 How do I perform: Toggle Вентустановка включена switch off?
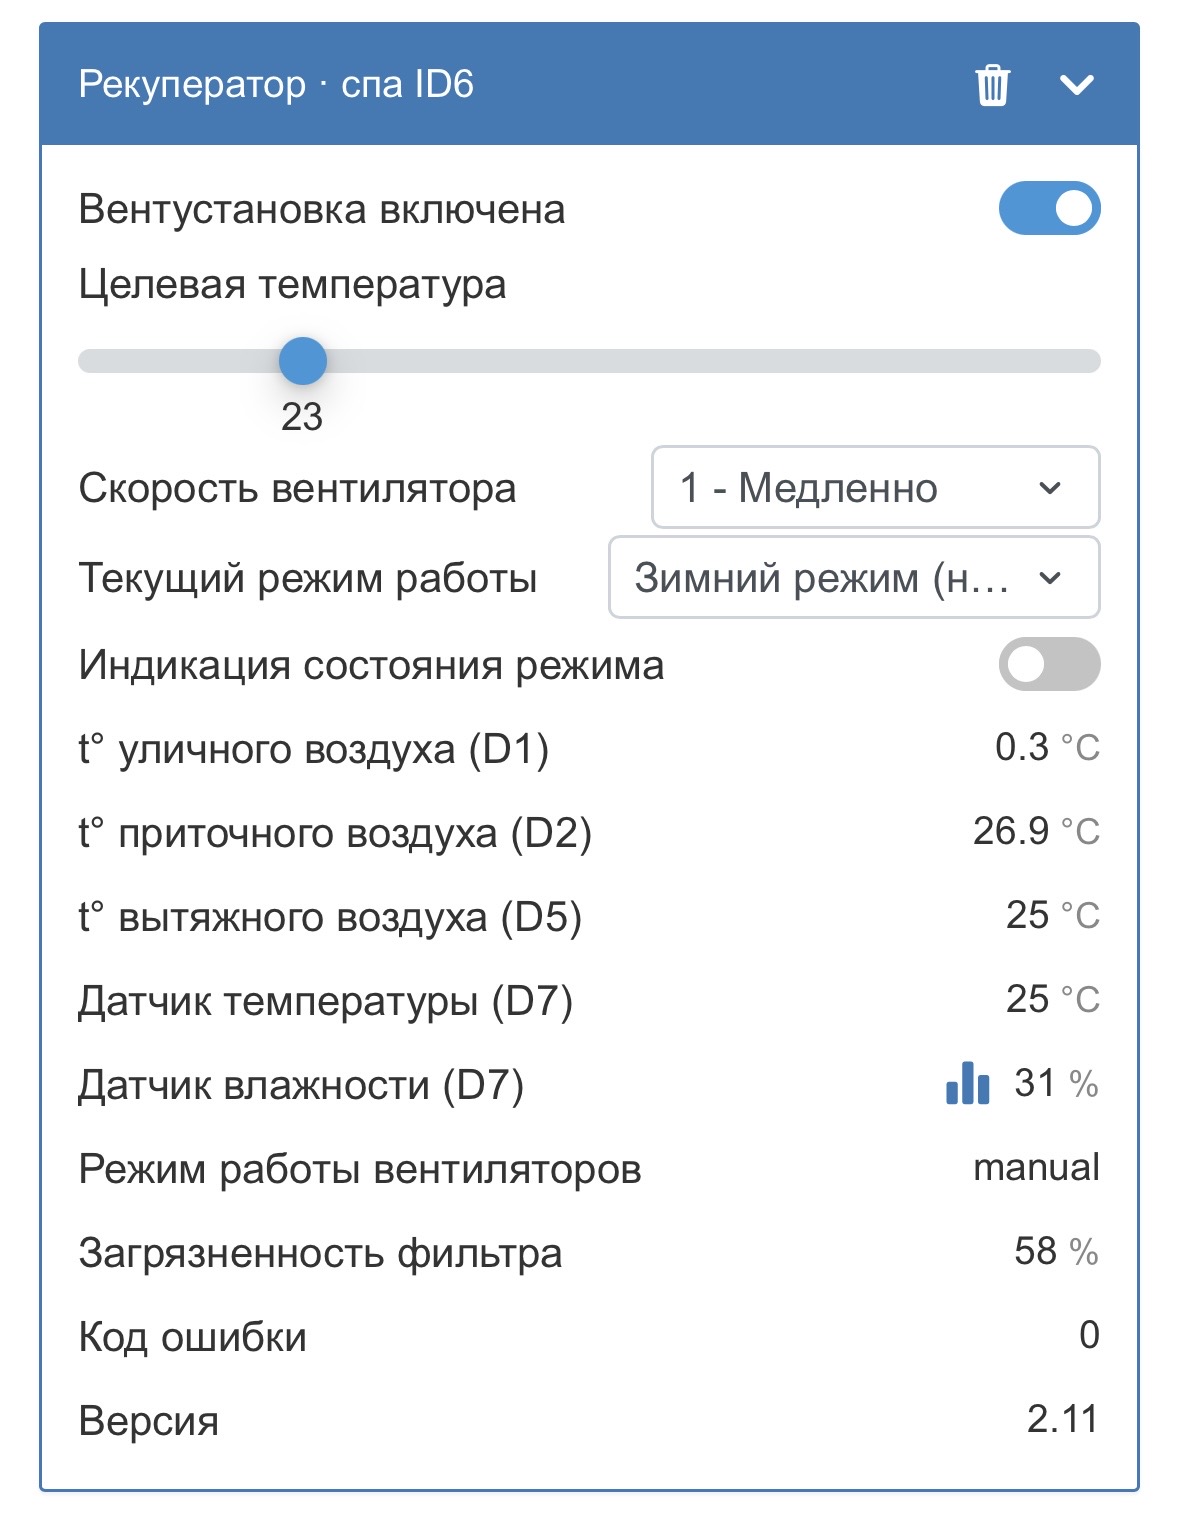[x=1049, y=208]
